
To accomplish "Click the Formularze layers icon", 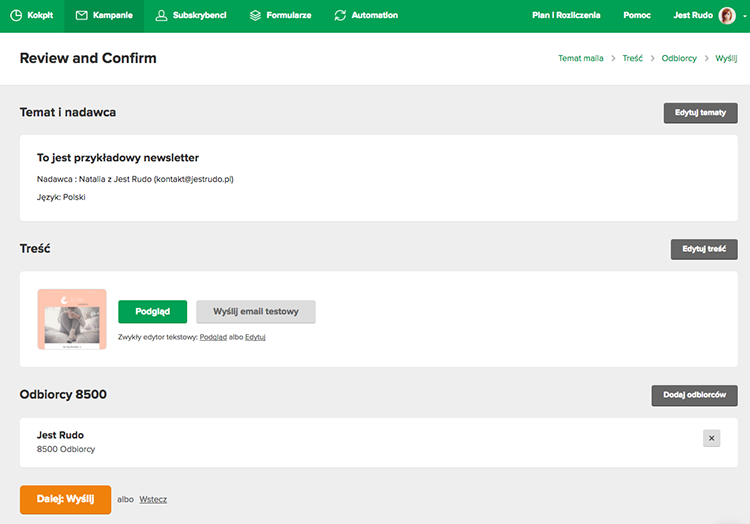I will [255, 15].
